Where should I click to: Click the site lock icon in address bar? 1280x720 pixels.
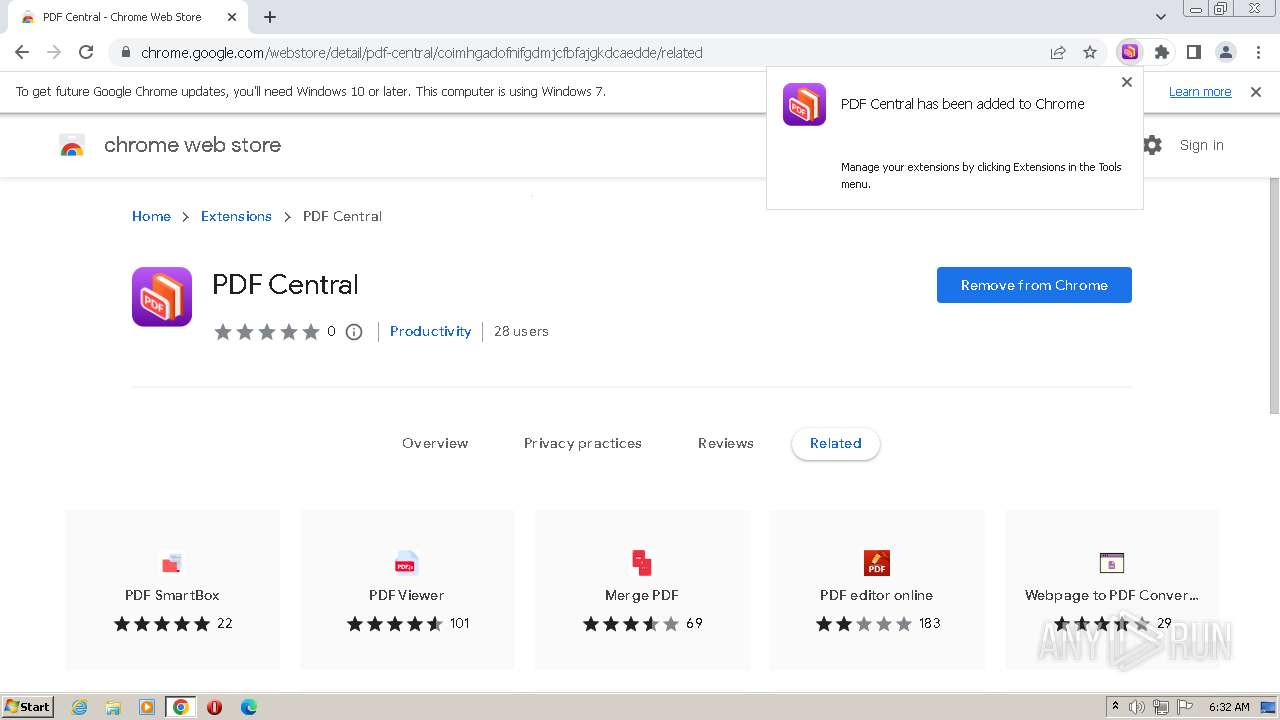tap(125, 53)
